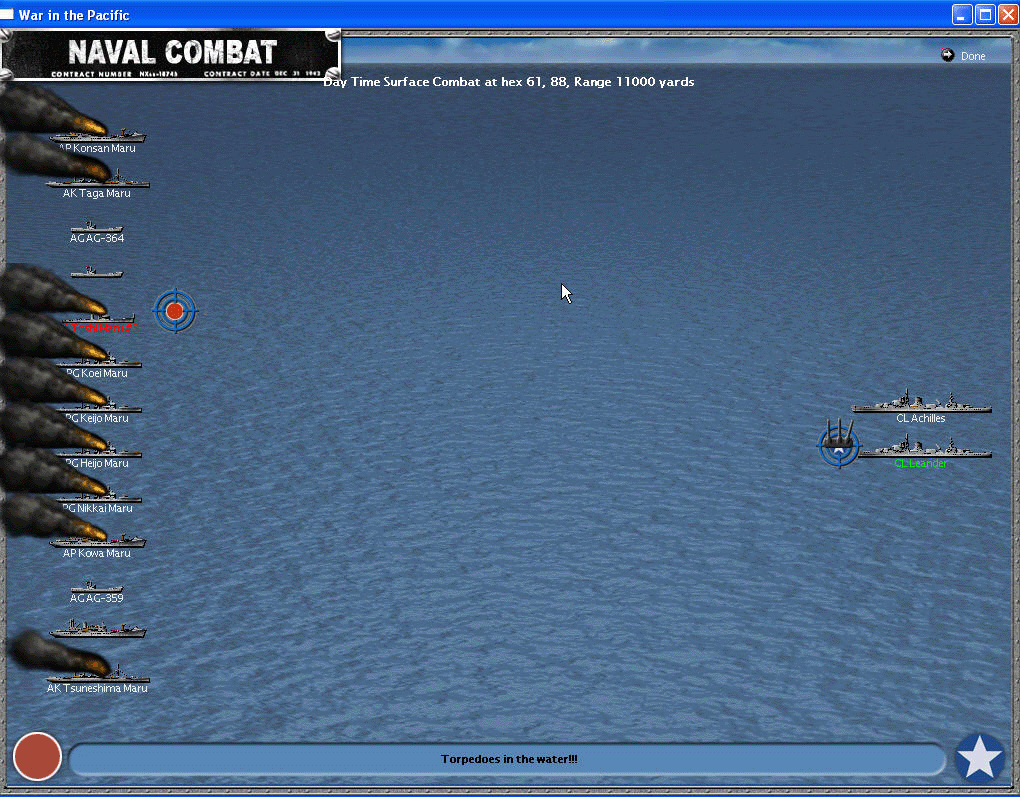Select the unlabeled ship between AG-364 and Toshi Maru
The width and height of the screenshot is (1020, 797).
[96, 272]
